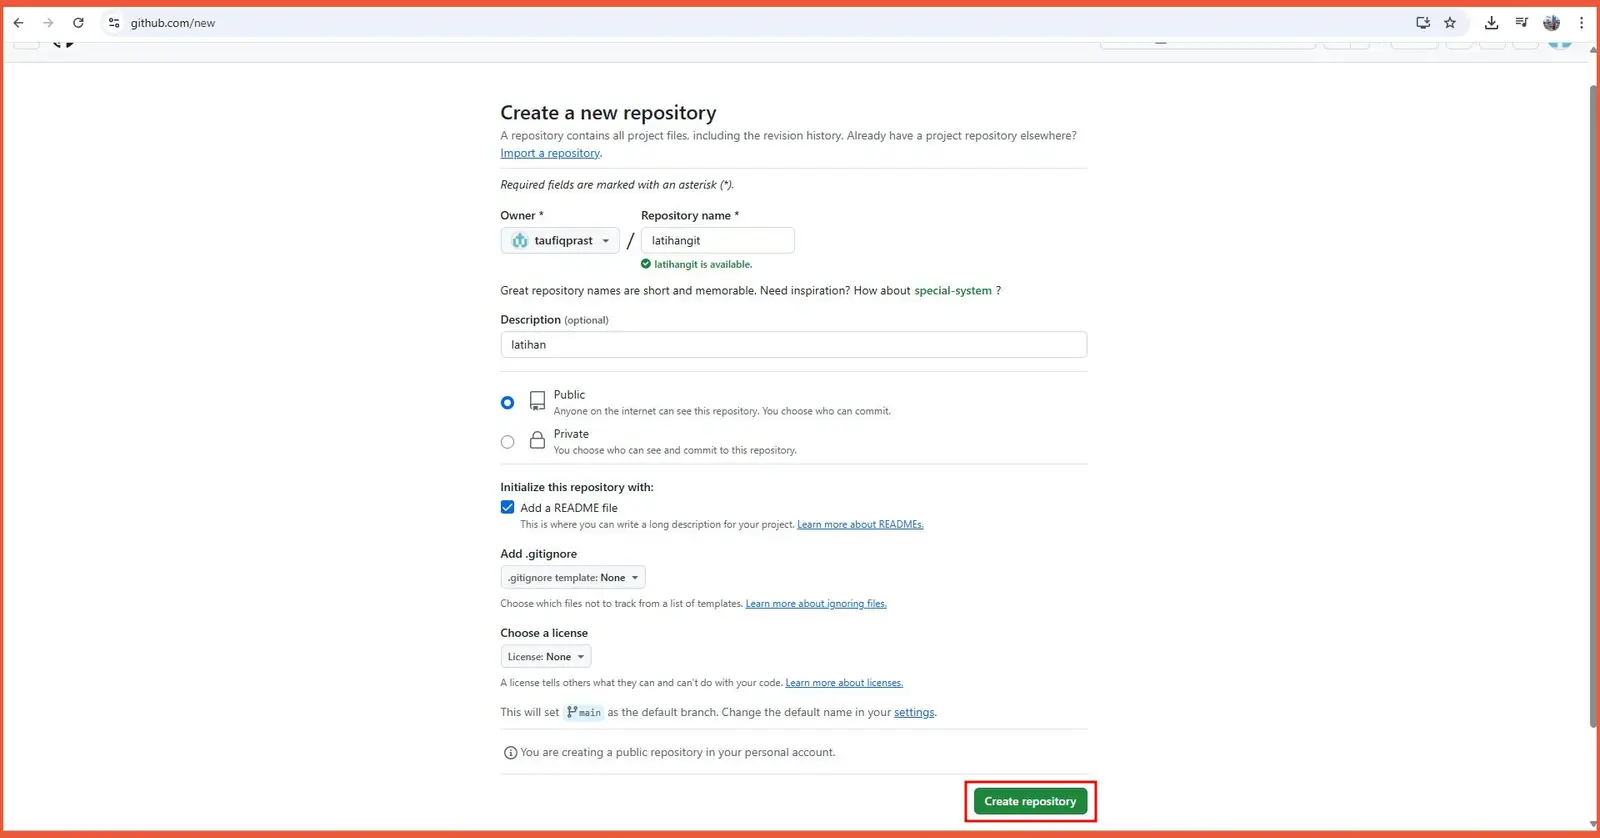
Task: Use the suggested name special-system
Action: pos(953,291)
